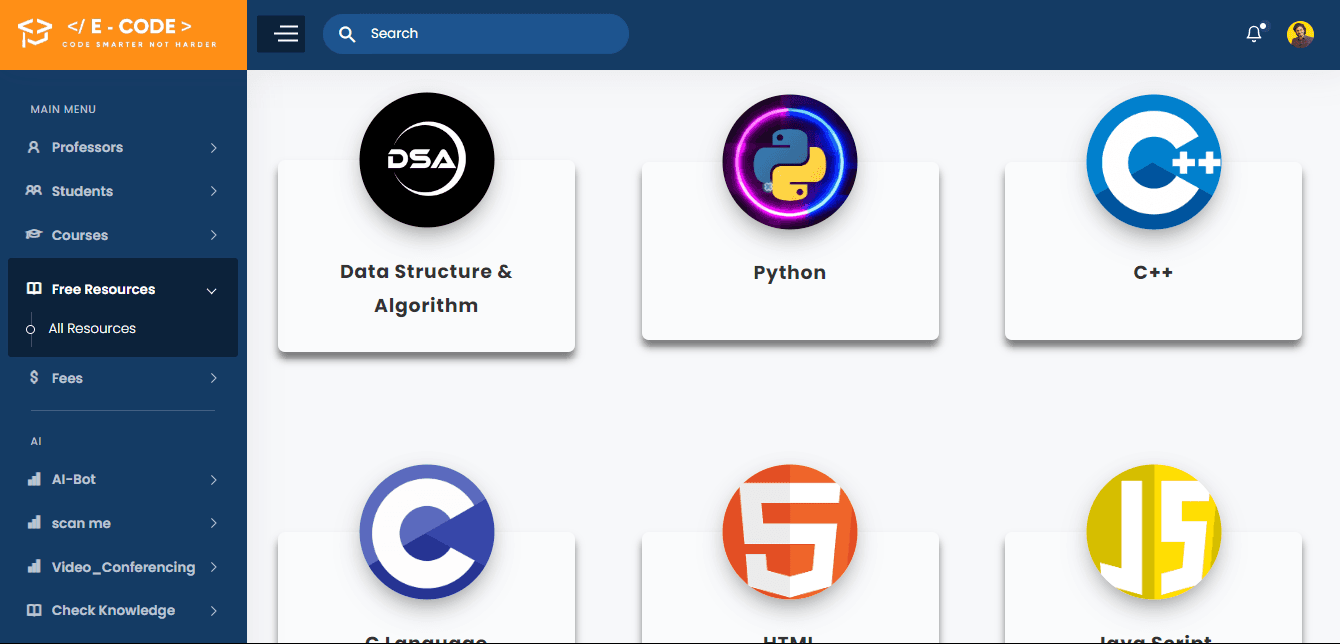Image resolution: width=1340 pixels, height=644 pixels.
Task: Open the user profile avatar
Action: pyautogui.click(x=1300, y=34)
